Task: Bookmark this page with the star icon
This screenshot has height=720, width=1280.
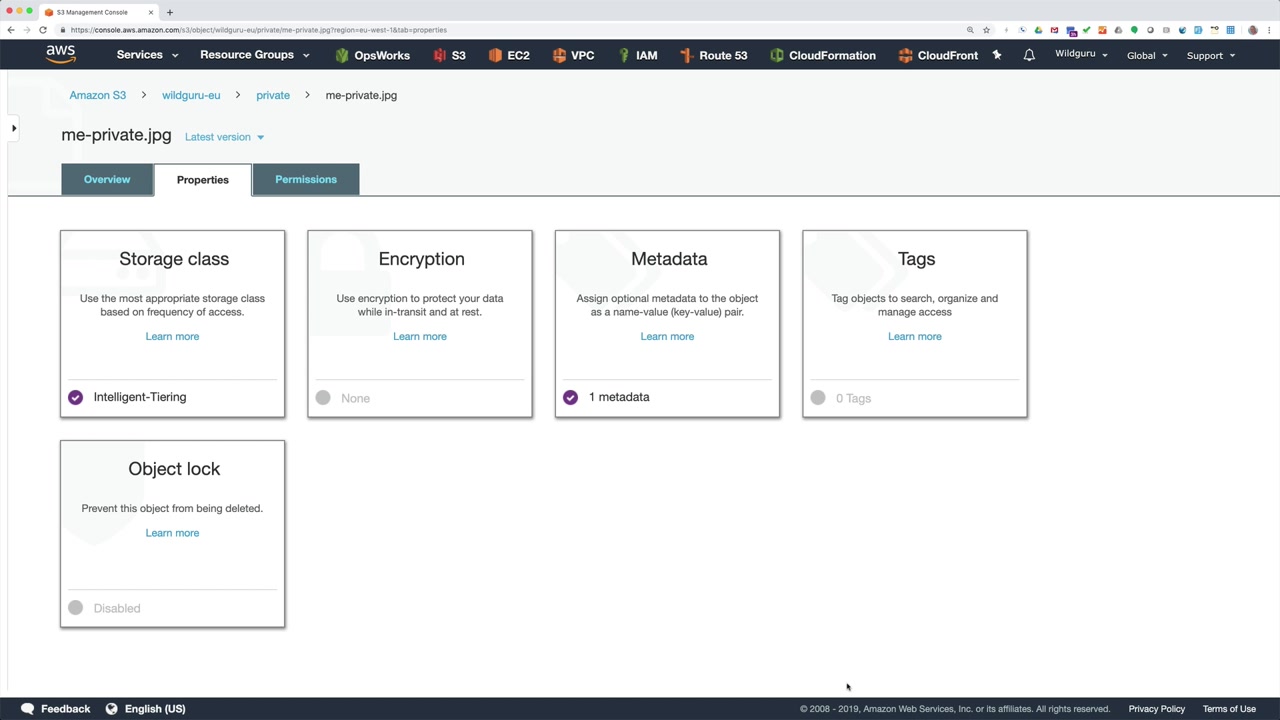Action: (986, 30)
